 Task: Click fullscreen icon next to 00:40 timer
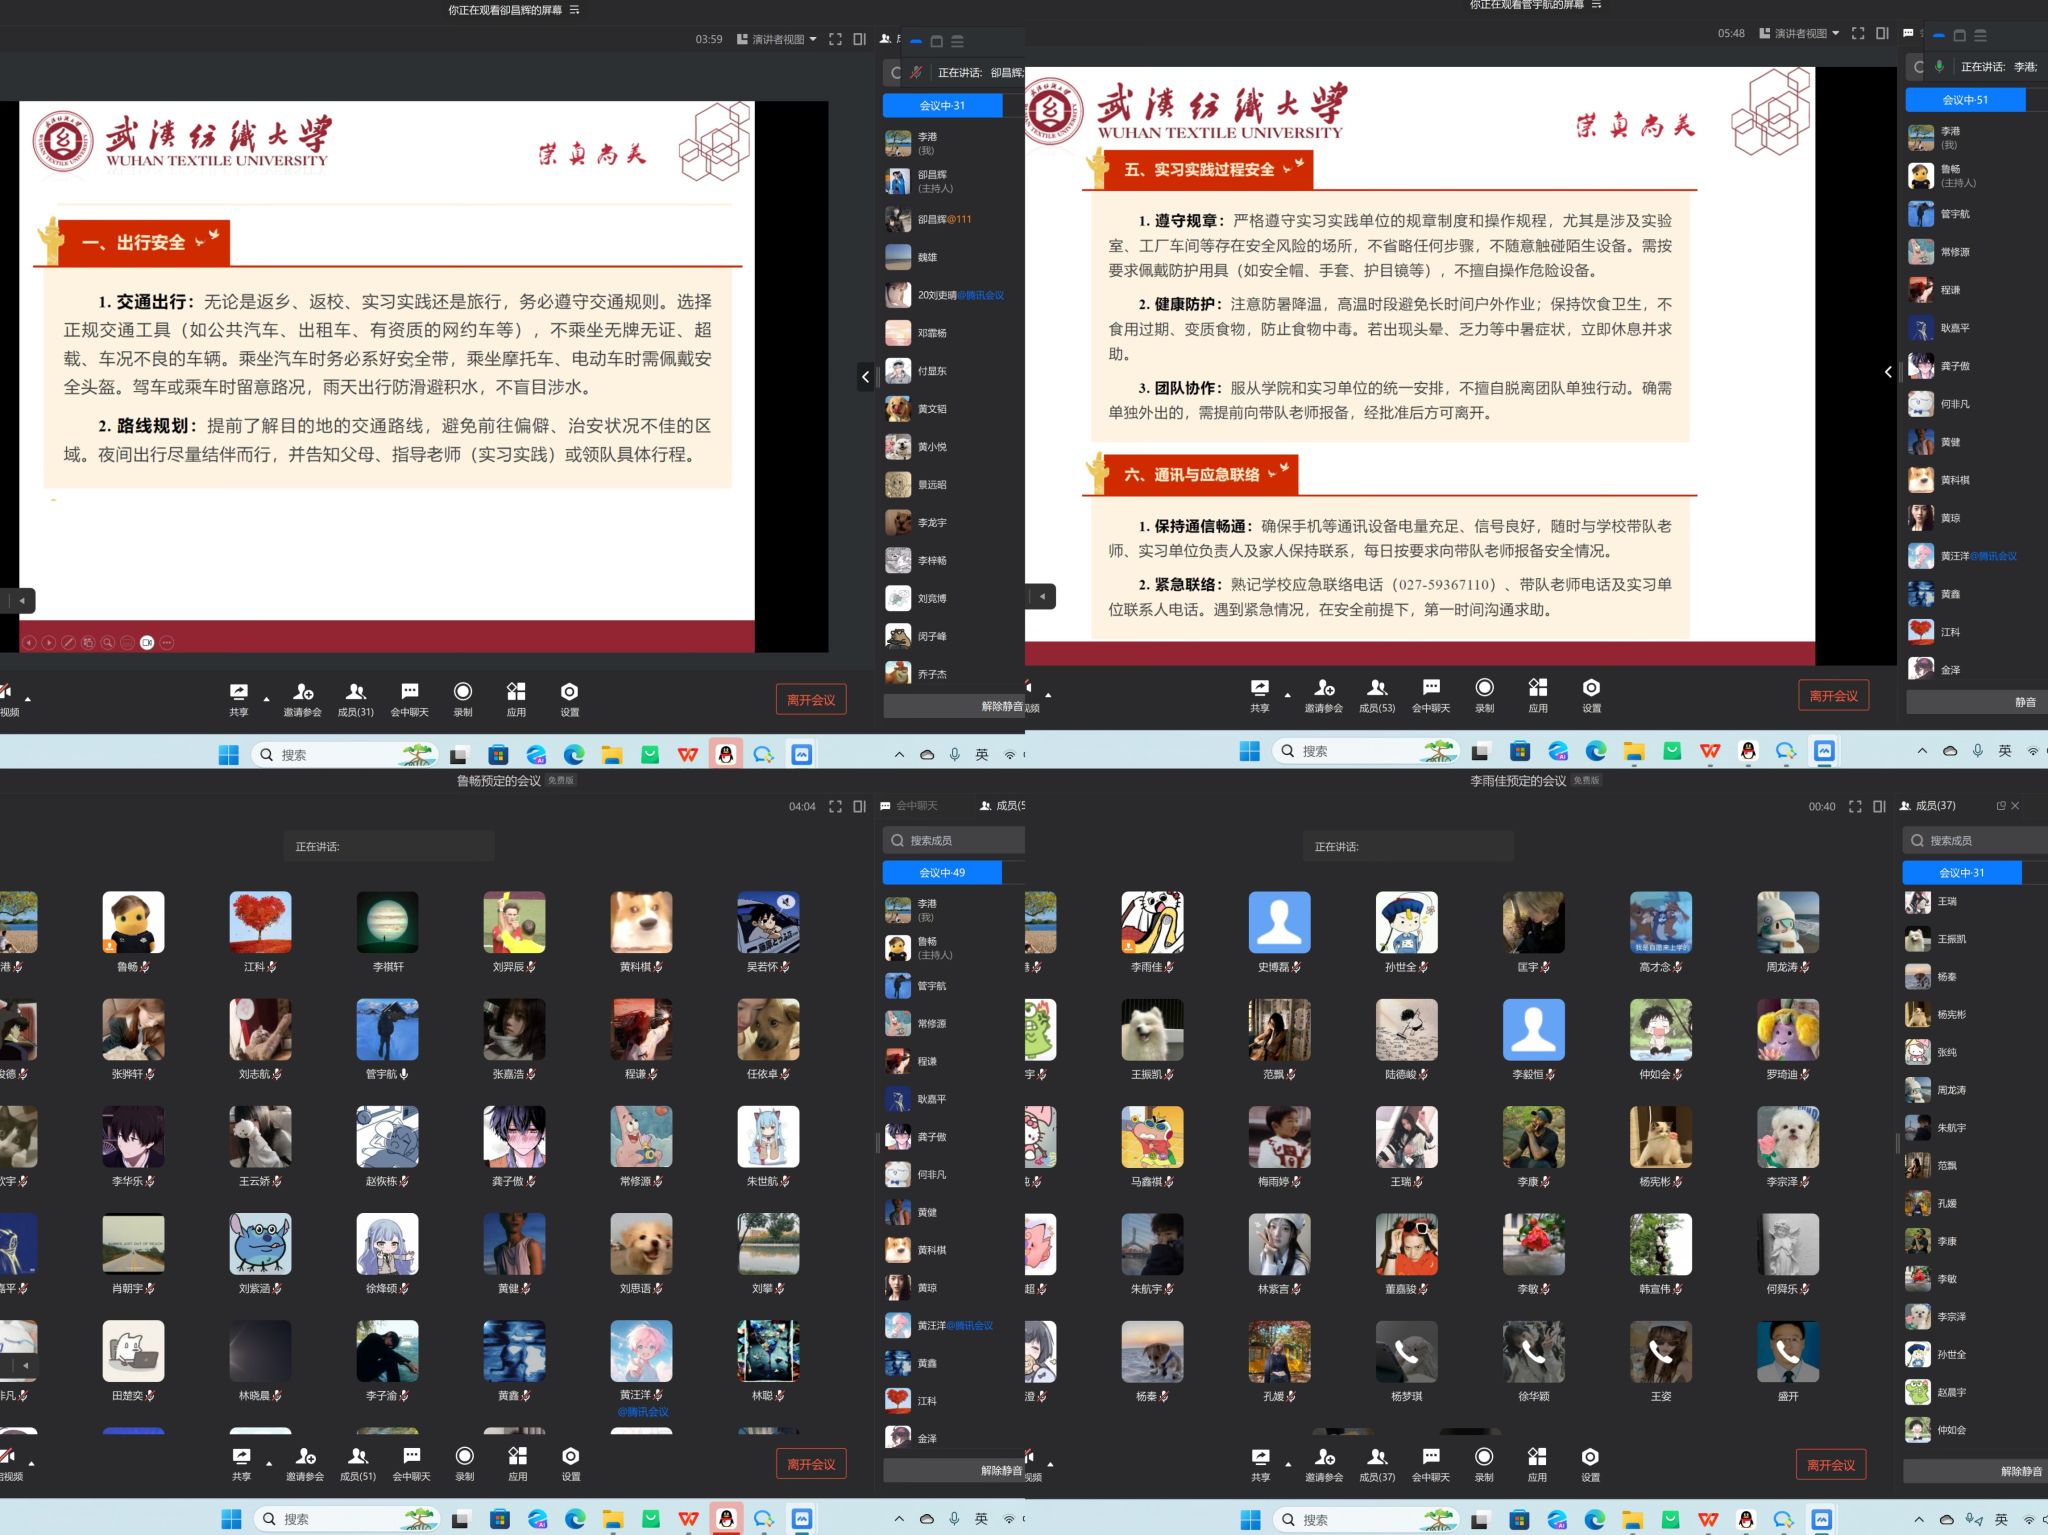point(1855,806)
